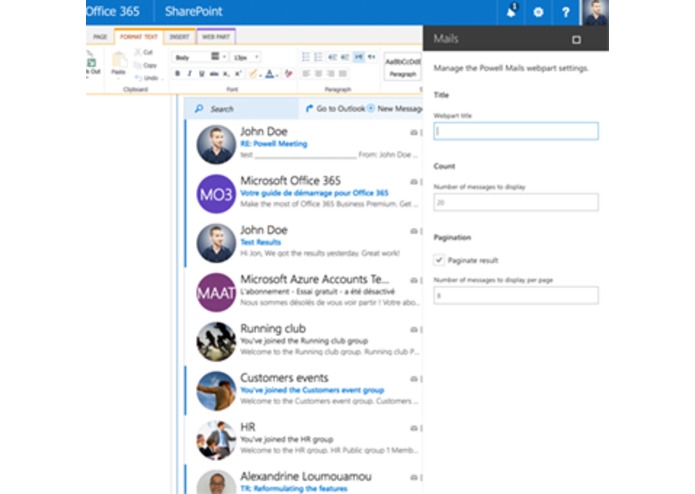Decrease paragraph indent

(x=332, y=57)
